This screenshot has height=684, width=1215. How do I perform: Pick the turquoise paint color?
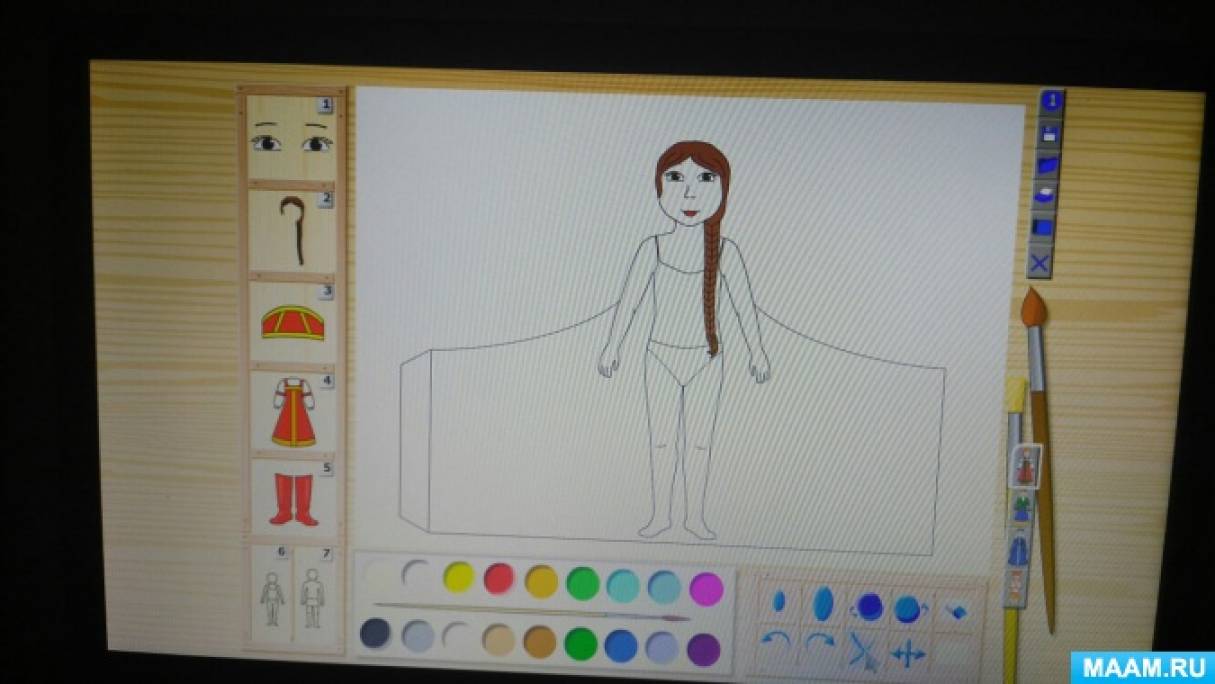623,584
